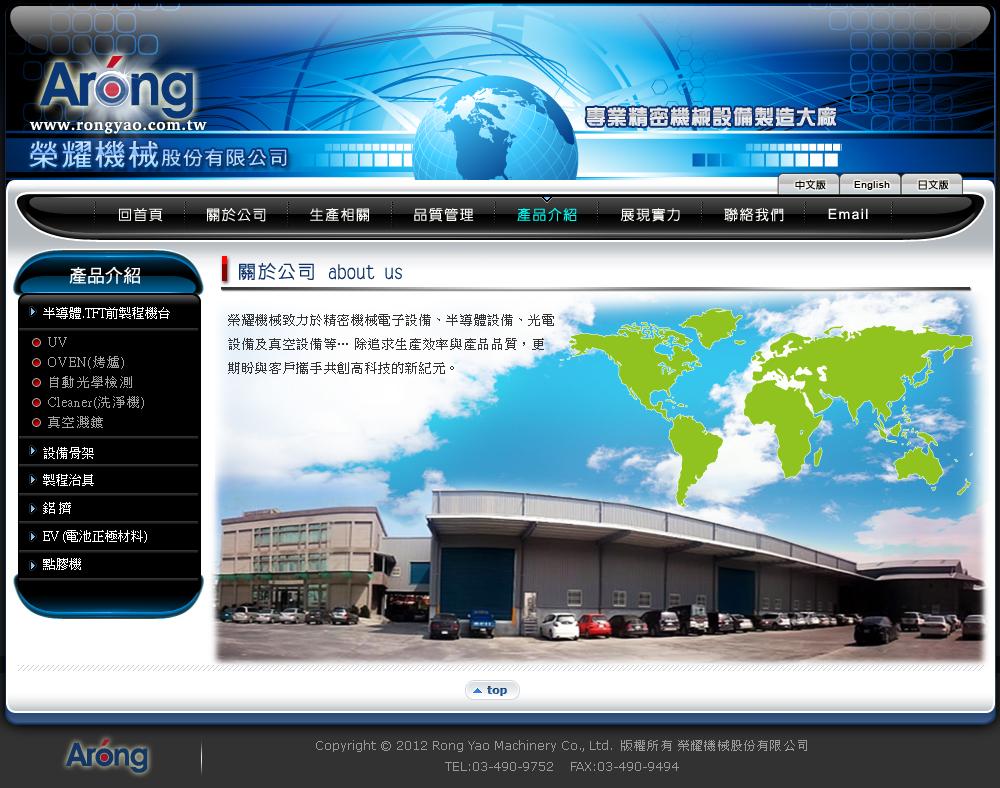This screenshot has width=1000, height=788.
Task: Click the red bullet beside 真空濺鍍
Action: click(x=36, y=422)
